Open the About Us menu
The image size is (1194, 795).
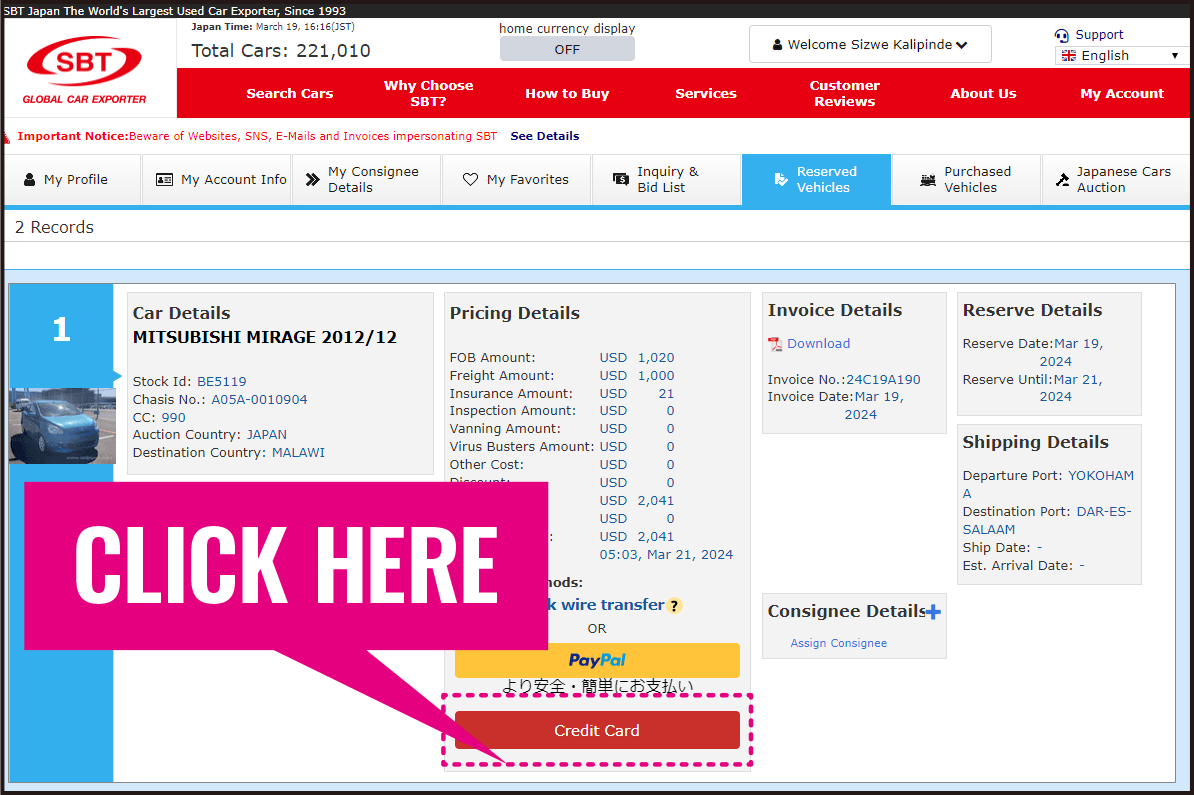983,93
